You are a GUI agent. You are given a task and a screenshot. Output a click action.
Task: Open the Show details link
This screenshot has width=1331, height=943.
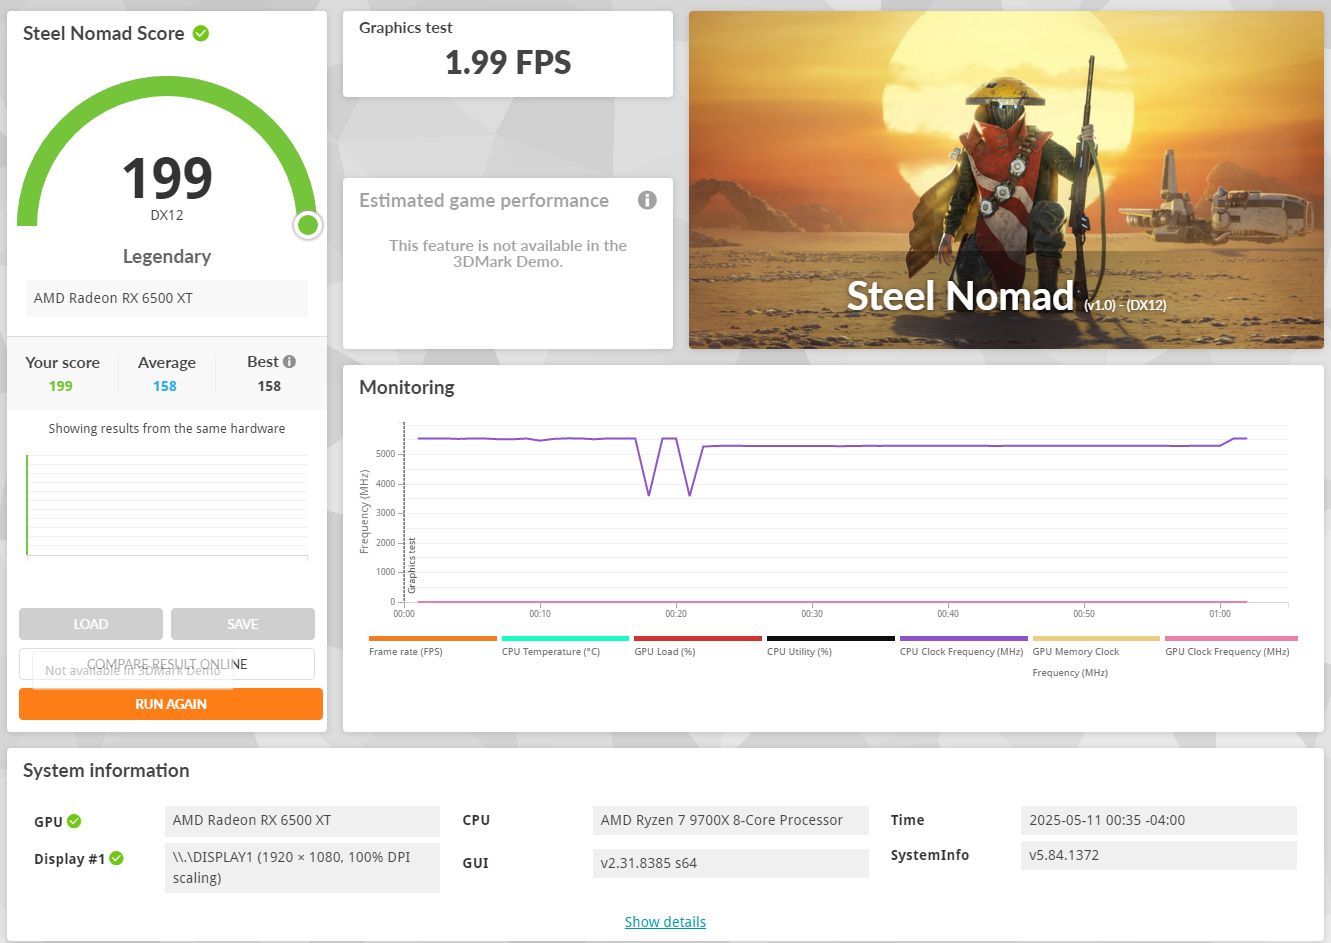(x=665, y=922)
